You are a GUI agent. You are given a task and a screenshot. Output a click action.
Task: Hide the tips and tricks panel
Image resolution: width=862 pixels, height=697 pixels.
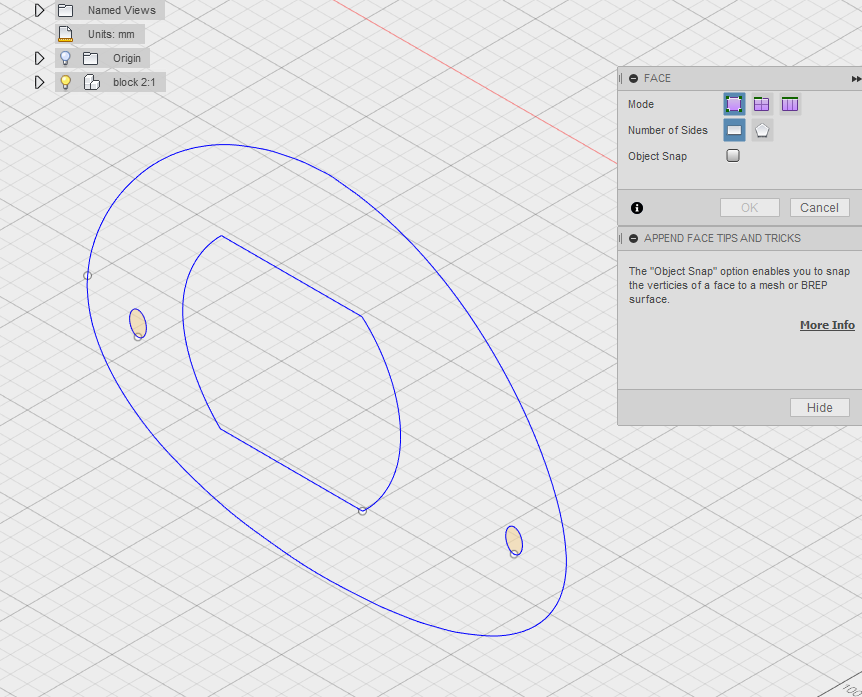pyautogui.click(x=819, y=408)
